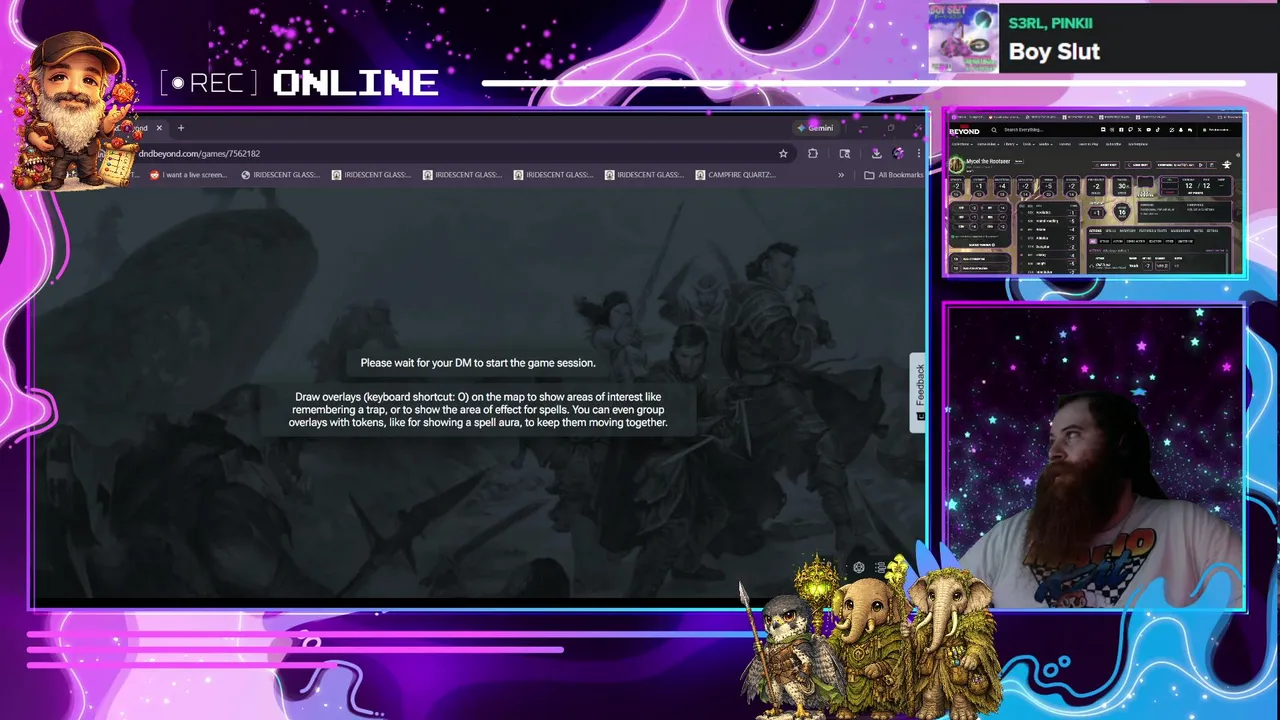Expand the hidden bookmarks chevron
This screenshot has height=720, width=1280.
click(841, 175)
